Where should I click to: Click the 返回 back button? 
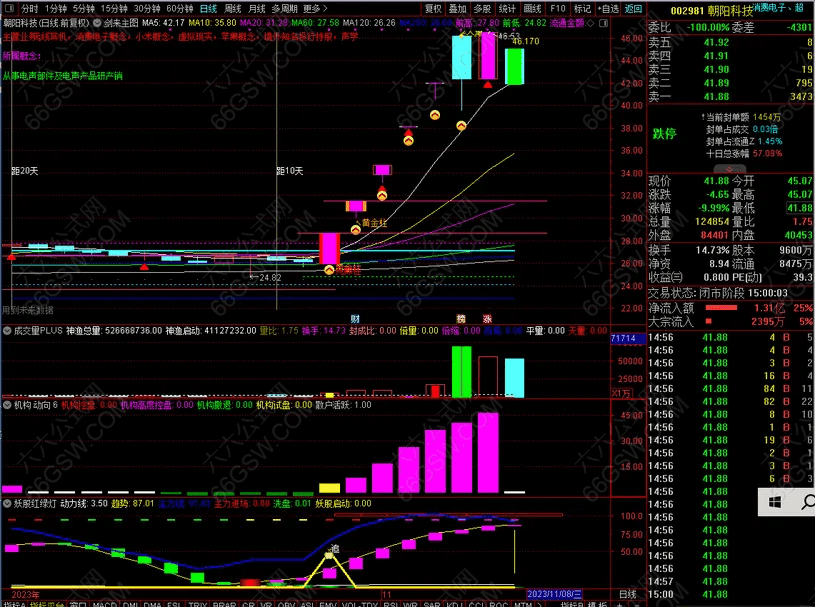(633, 8)
